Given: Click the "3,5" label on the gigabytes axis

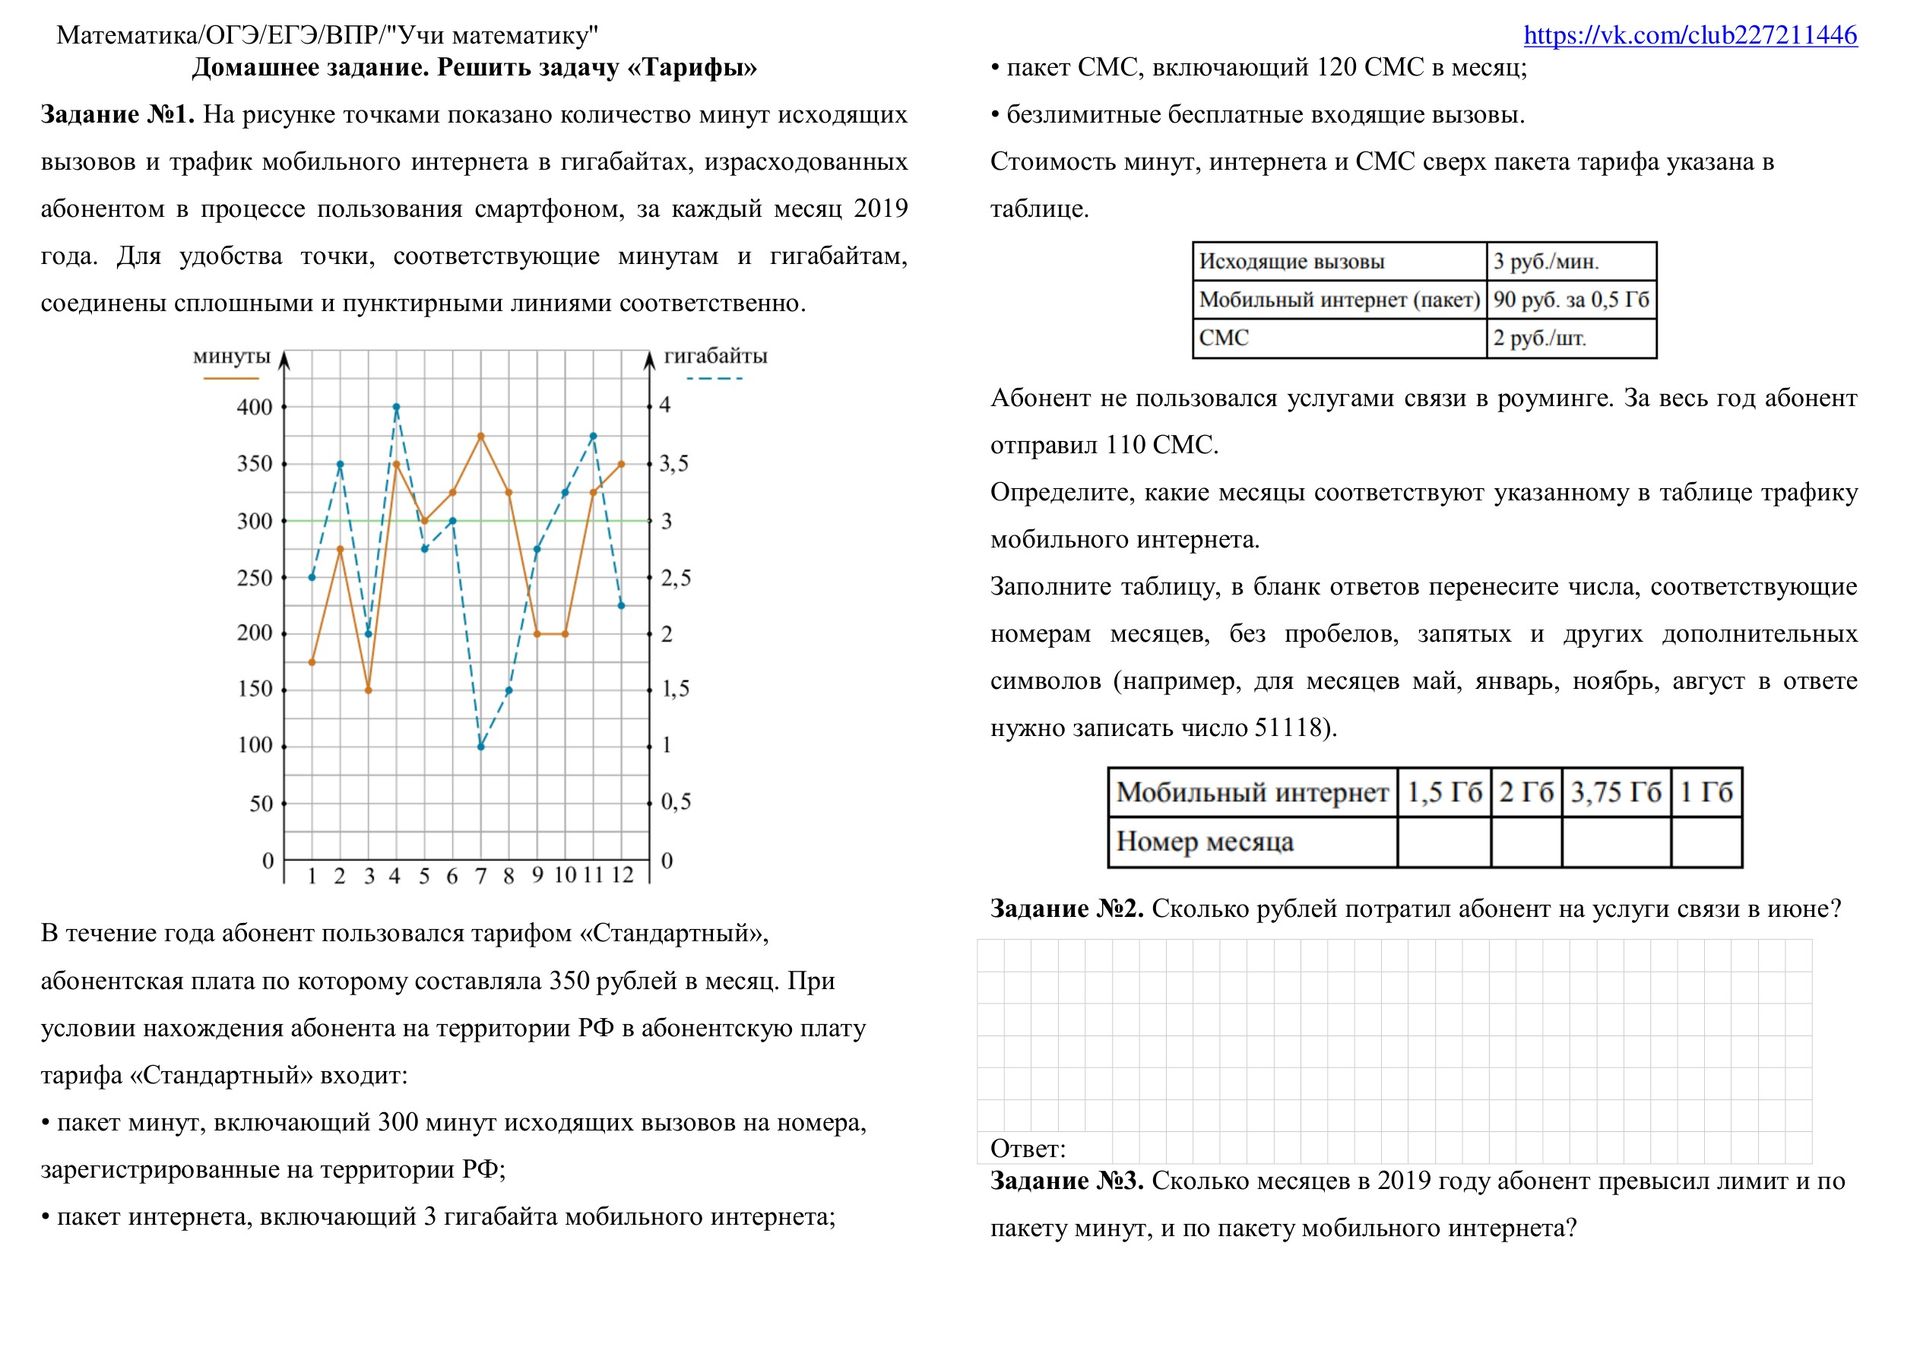Looking at the screenshot, I should coord(674,463).
